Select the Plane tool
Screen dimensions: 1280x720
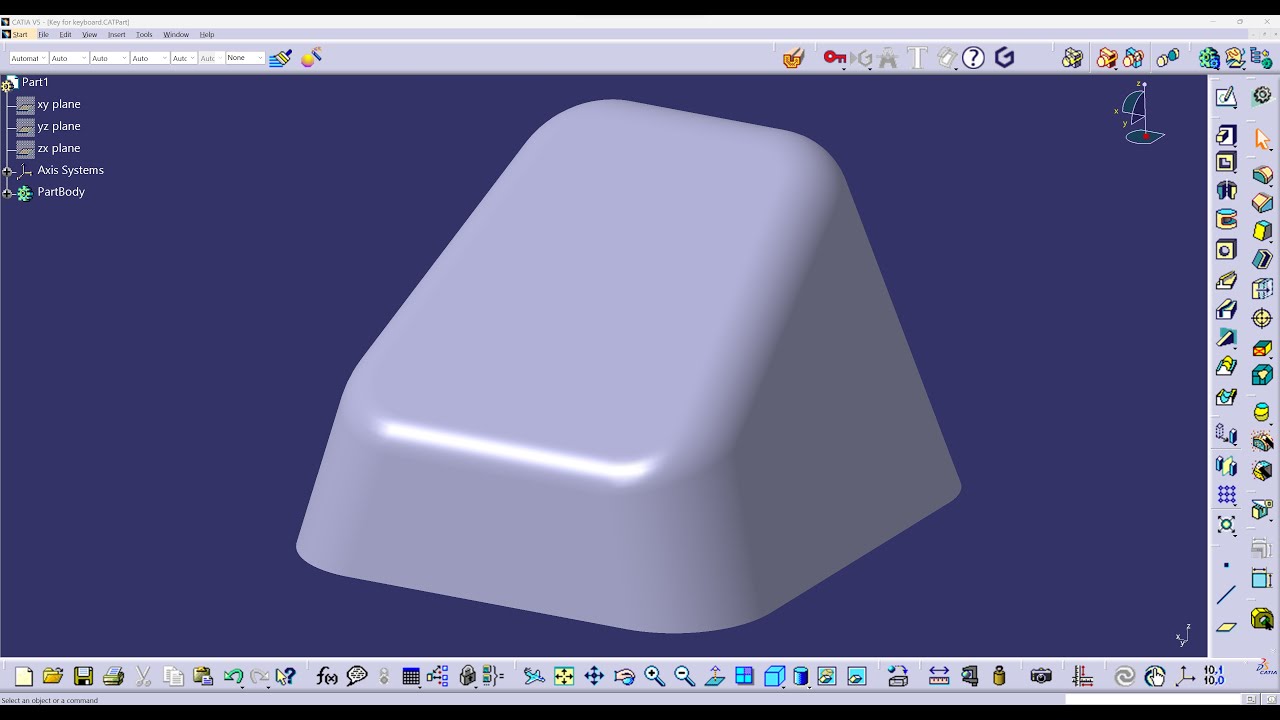pos(1226,627)
